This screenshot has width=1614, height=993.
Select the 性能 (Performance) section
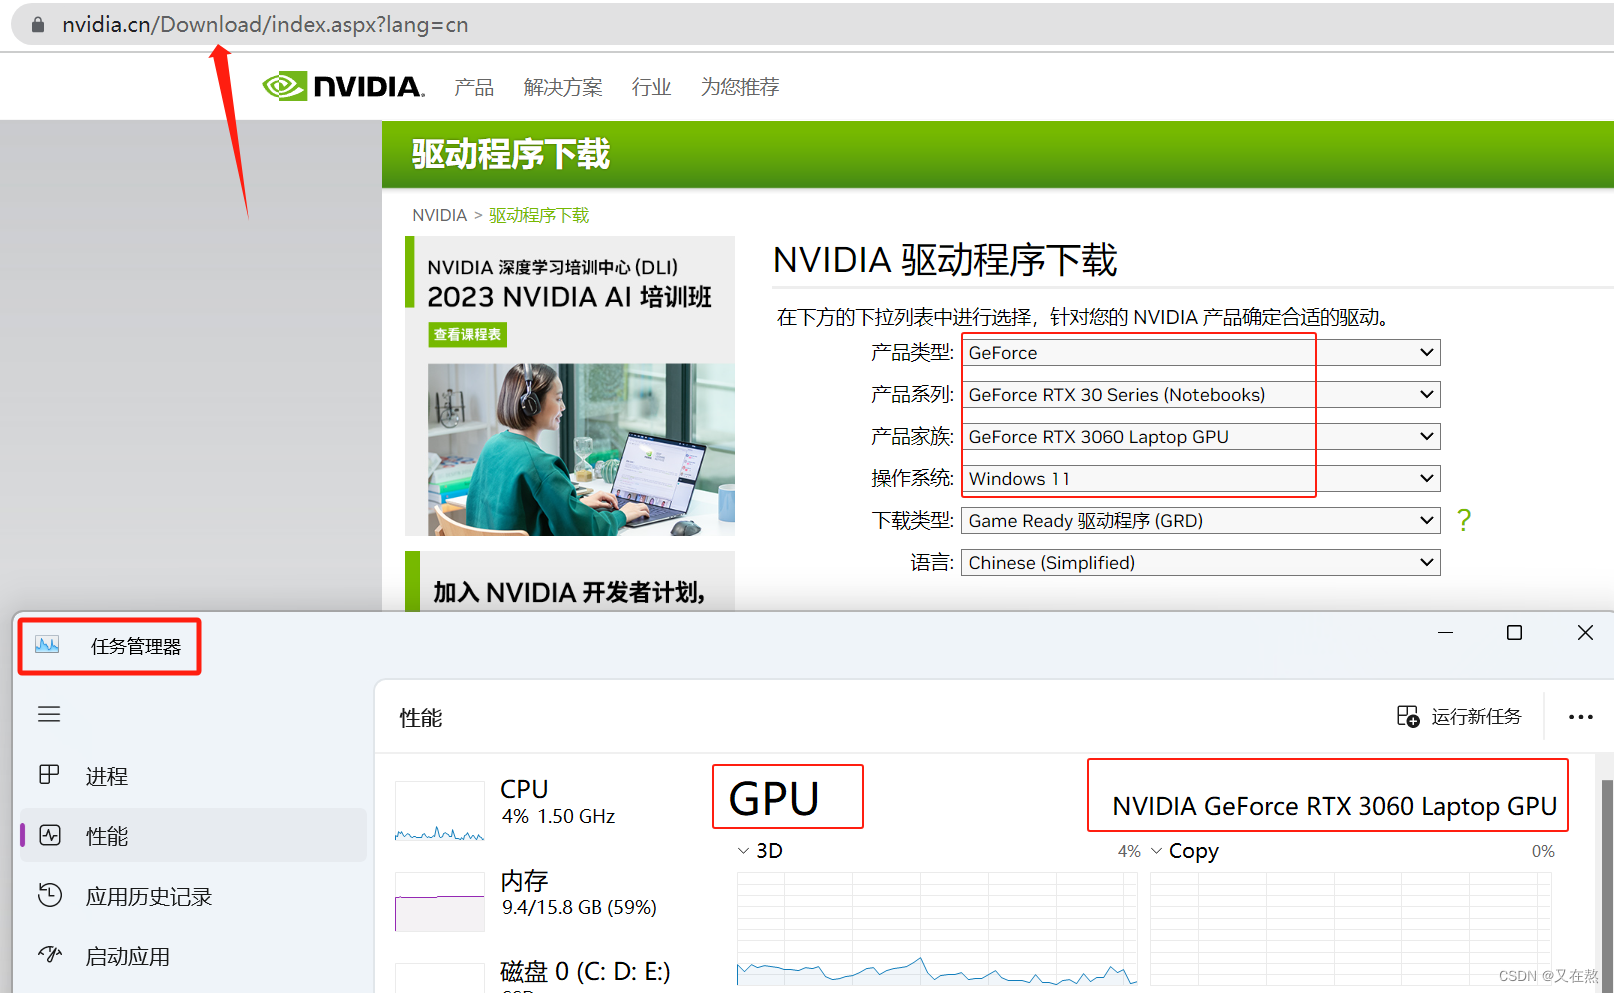click(x=107, y=836)
